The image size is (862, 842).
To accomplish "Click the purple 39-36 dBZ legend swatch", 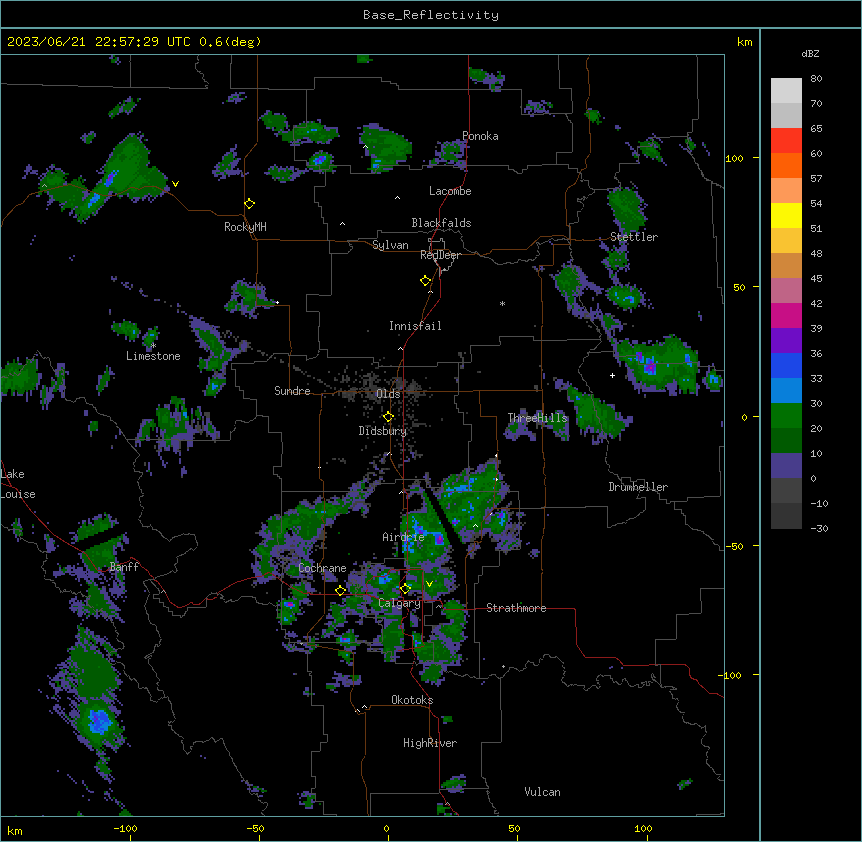I will pyautogui.click(x=786, y=341).
